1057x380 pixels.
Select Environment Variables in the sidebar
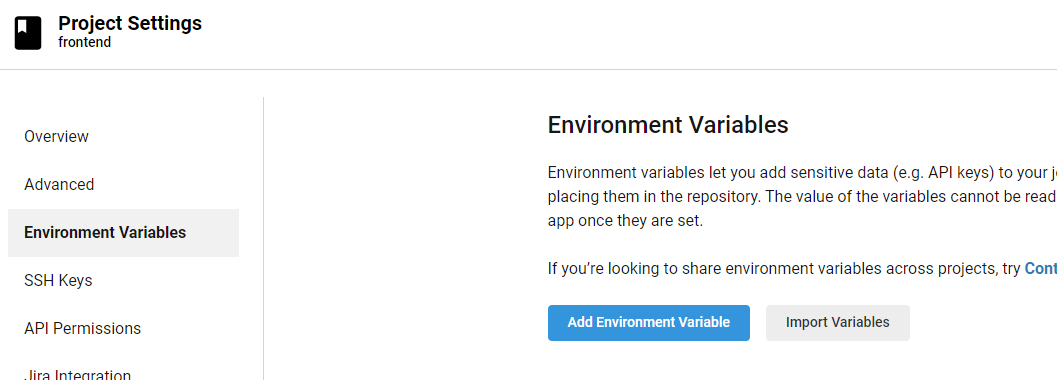pos(123,232)
